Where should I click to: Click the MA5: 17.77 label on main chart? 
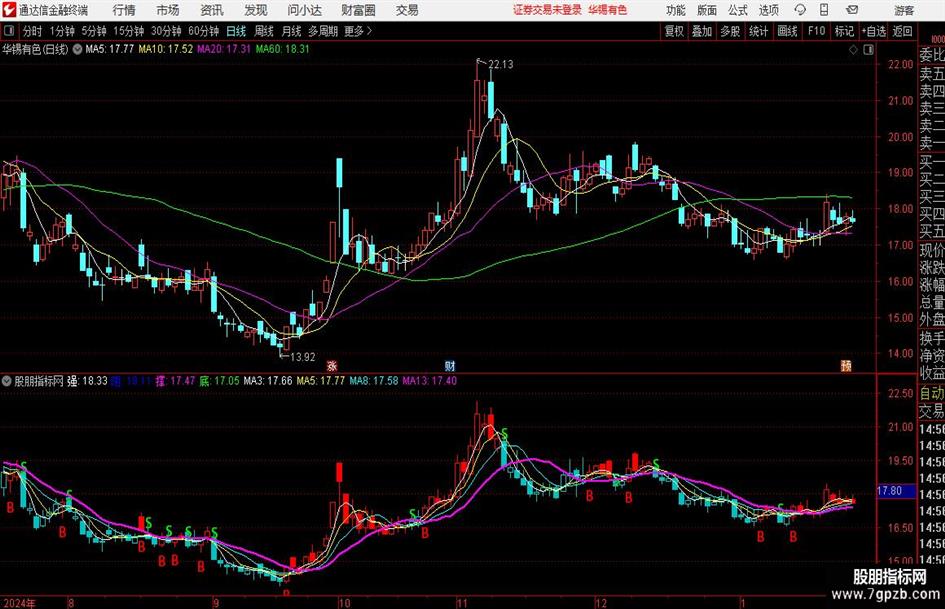pyautogui.click(x=109, y=49)
